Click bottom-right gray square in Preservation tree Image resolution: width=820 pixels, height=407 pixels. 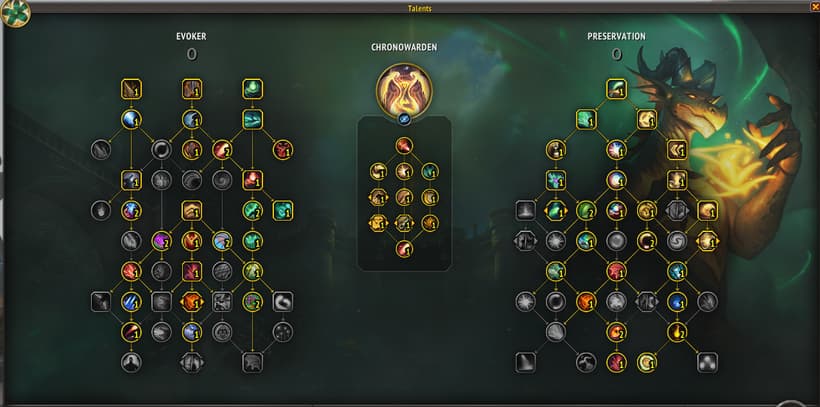click(x=708, y=362)
